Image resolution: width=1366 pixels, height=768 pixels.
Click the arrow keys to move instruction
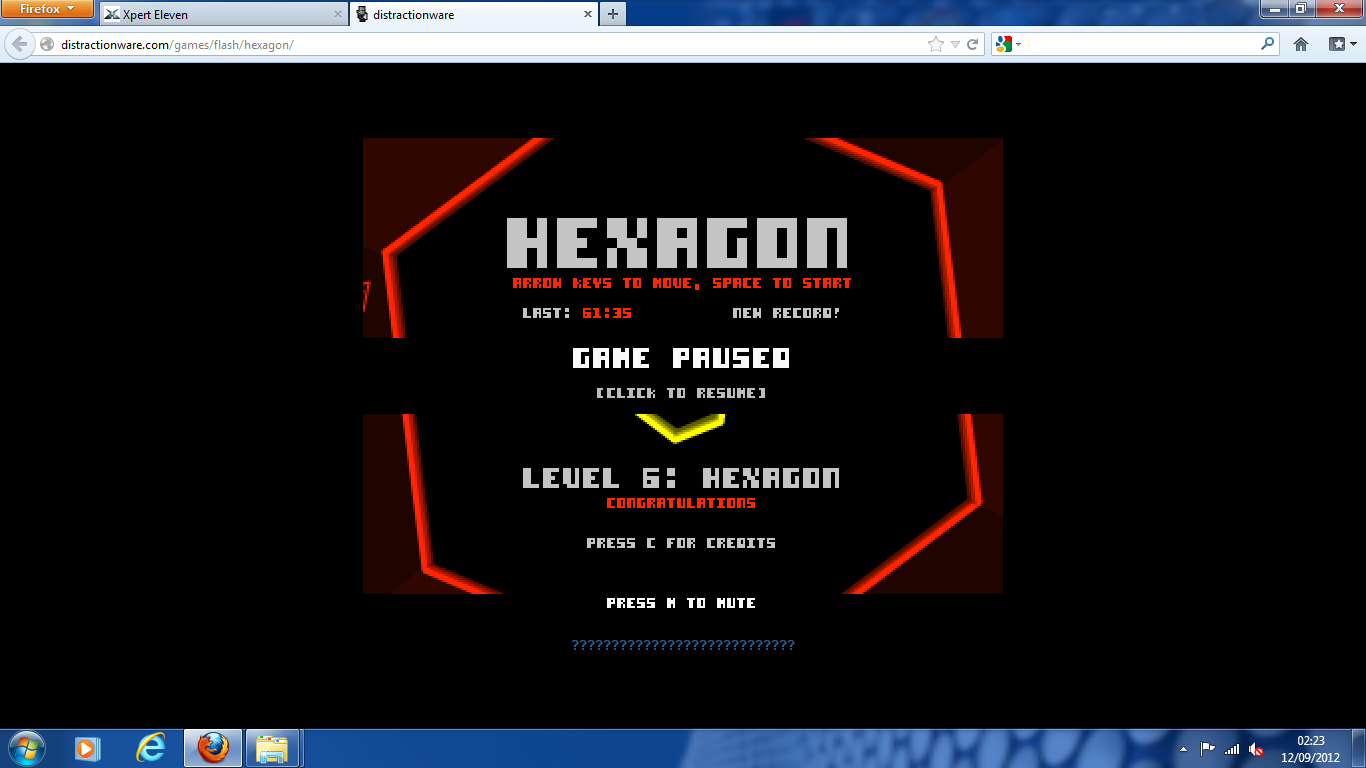pyautogui.click(x=682, y=284)
